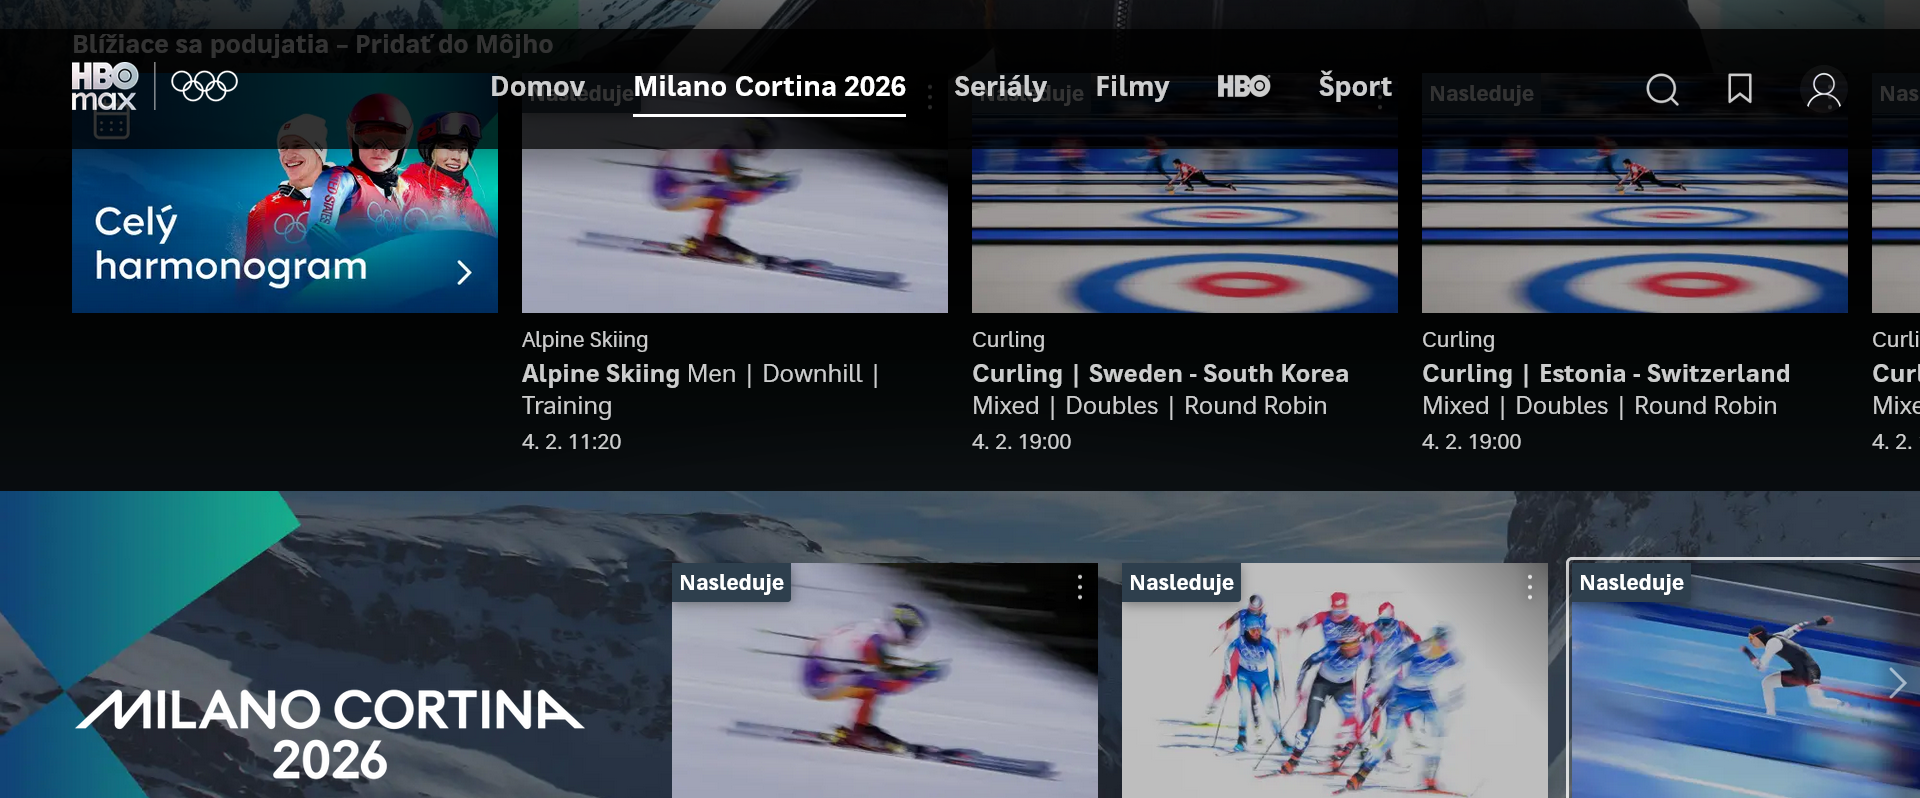Go to the Domov tab
This screenshot has height=798, width=1920.
pos(538,86)
